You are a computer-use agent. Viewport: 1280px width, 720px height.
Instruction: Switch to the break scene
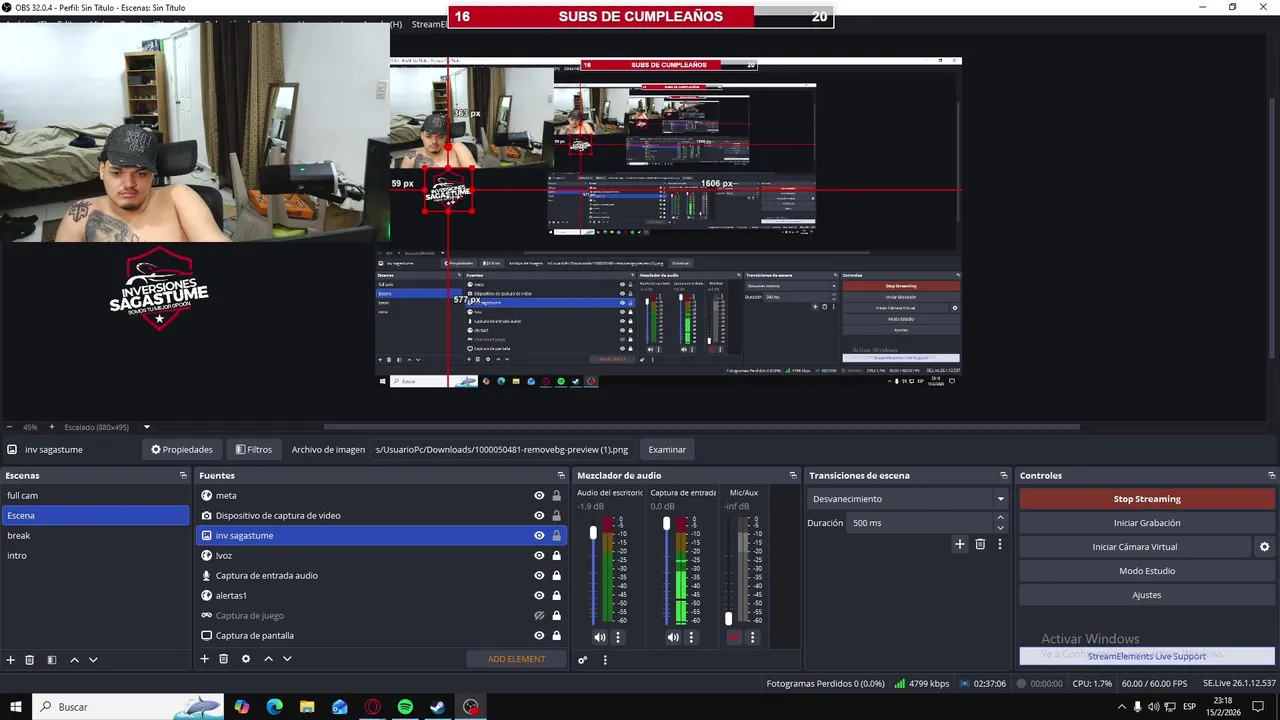[95, 536]
